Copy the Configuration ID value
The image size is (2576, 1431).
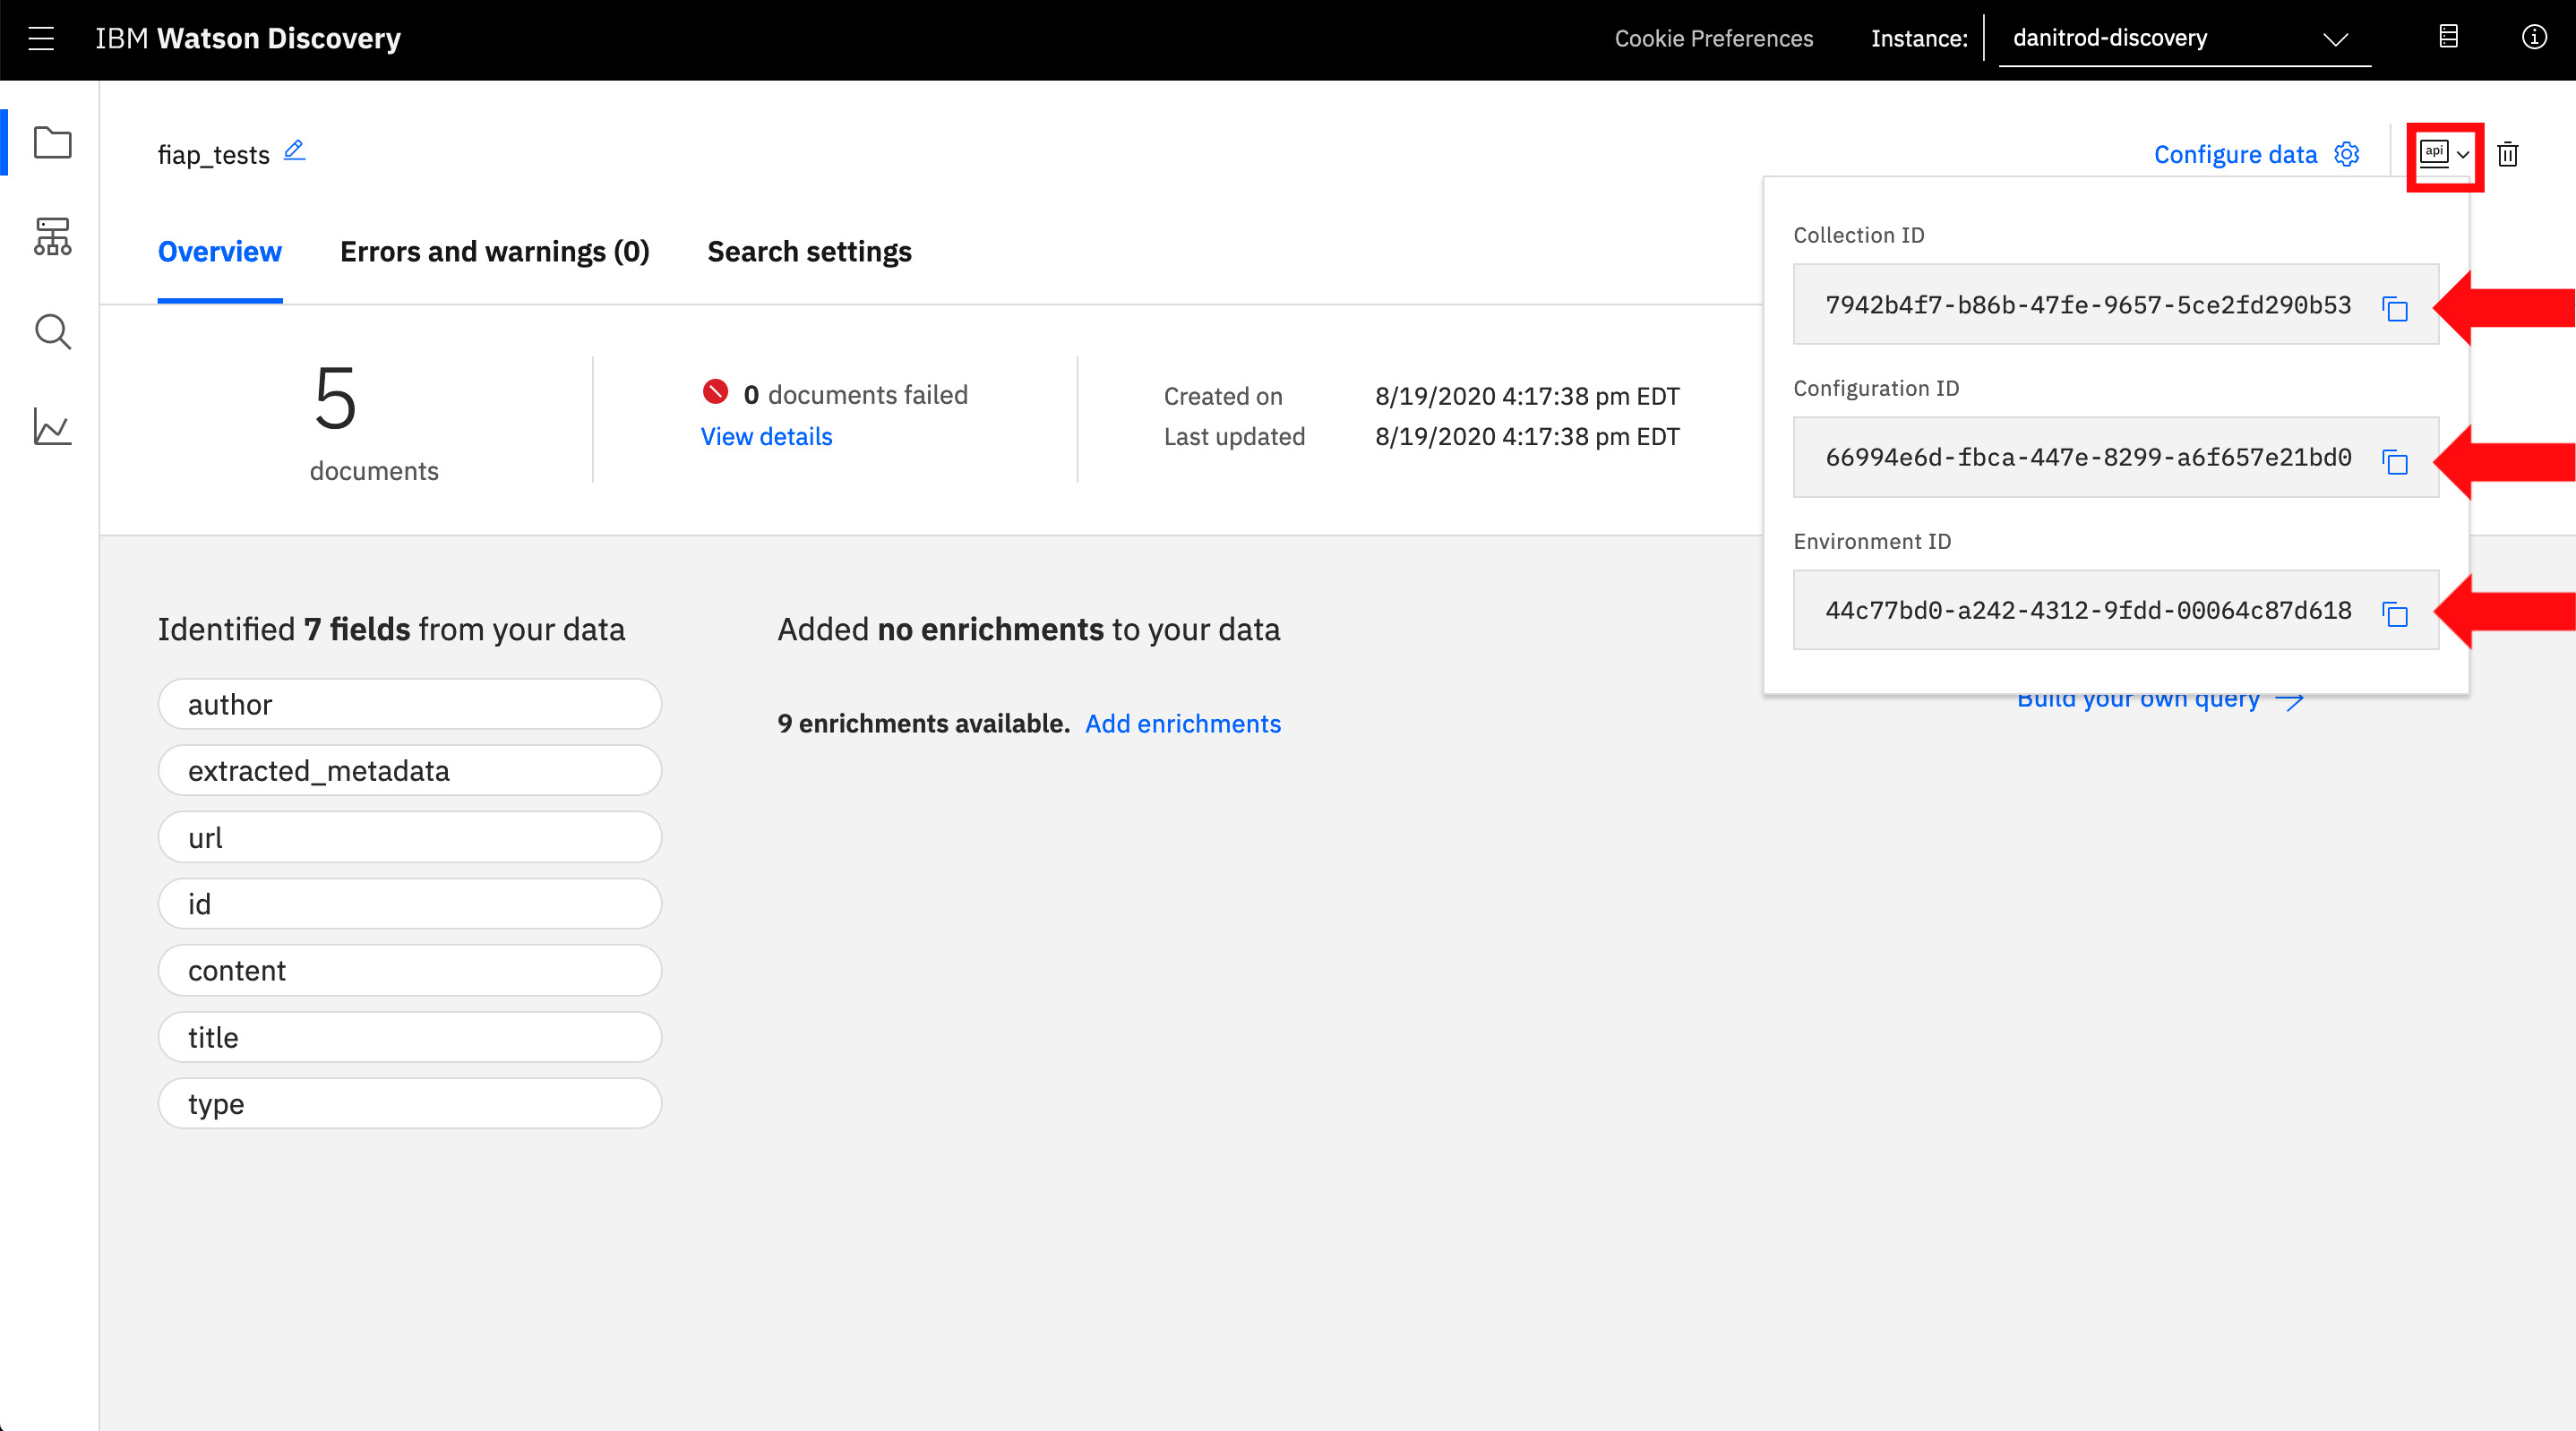[x=2395, y=461]
